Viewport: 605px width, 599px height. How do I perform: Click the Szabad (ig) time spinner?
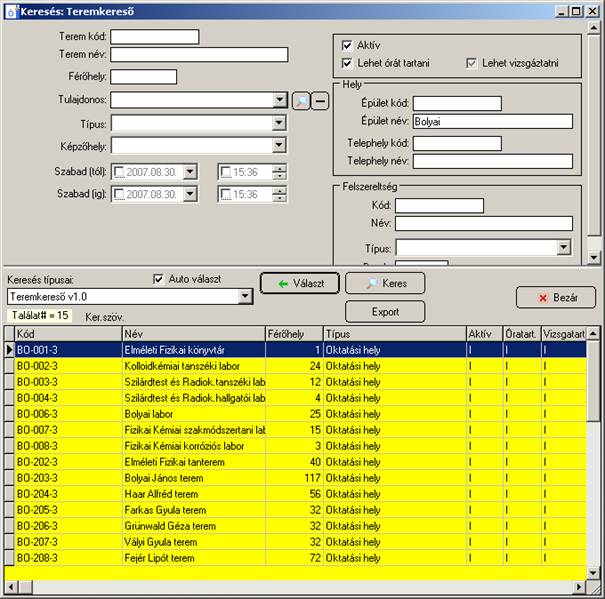279,194
